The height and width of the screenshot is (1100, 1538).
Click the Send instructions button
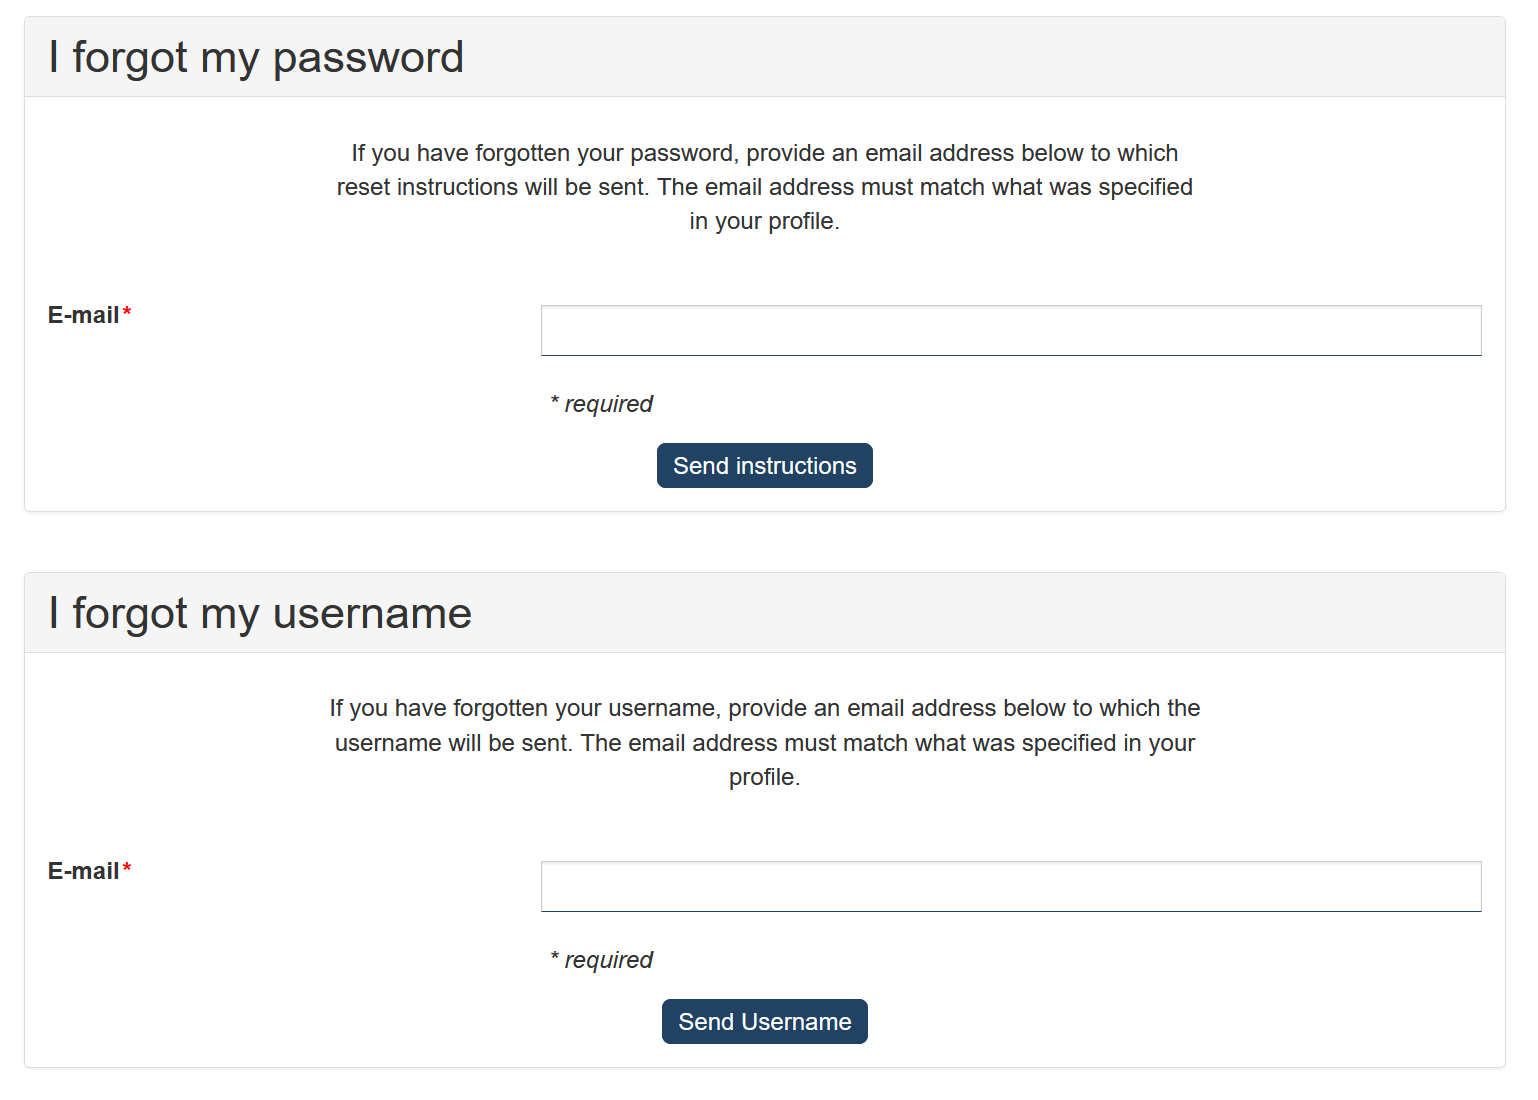pos(764,466)
